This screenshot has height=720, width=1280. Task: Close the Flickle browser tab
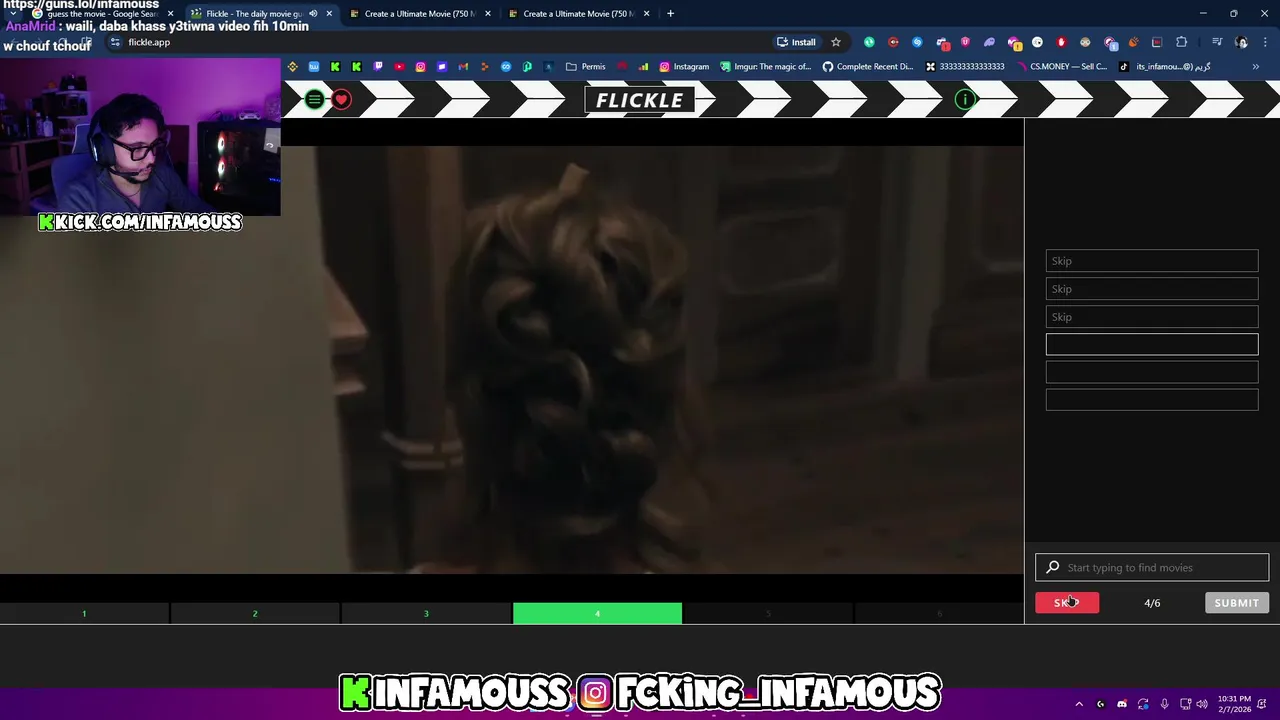pos(329,14)
